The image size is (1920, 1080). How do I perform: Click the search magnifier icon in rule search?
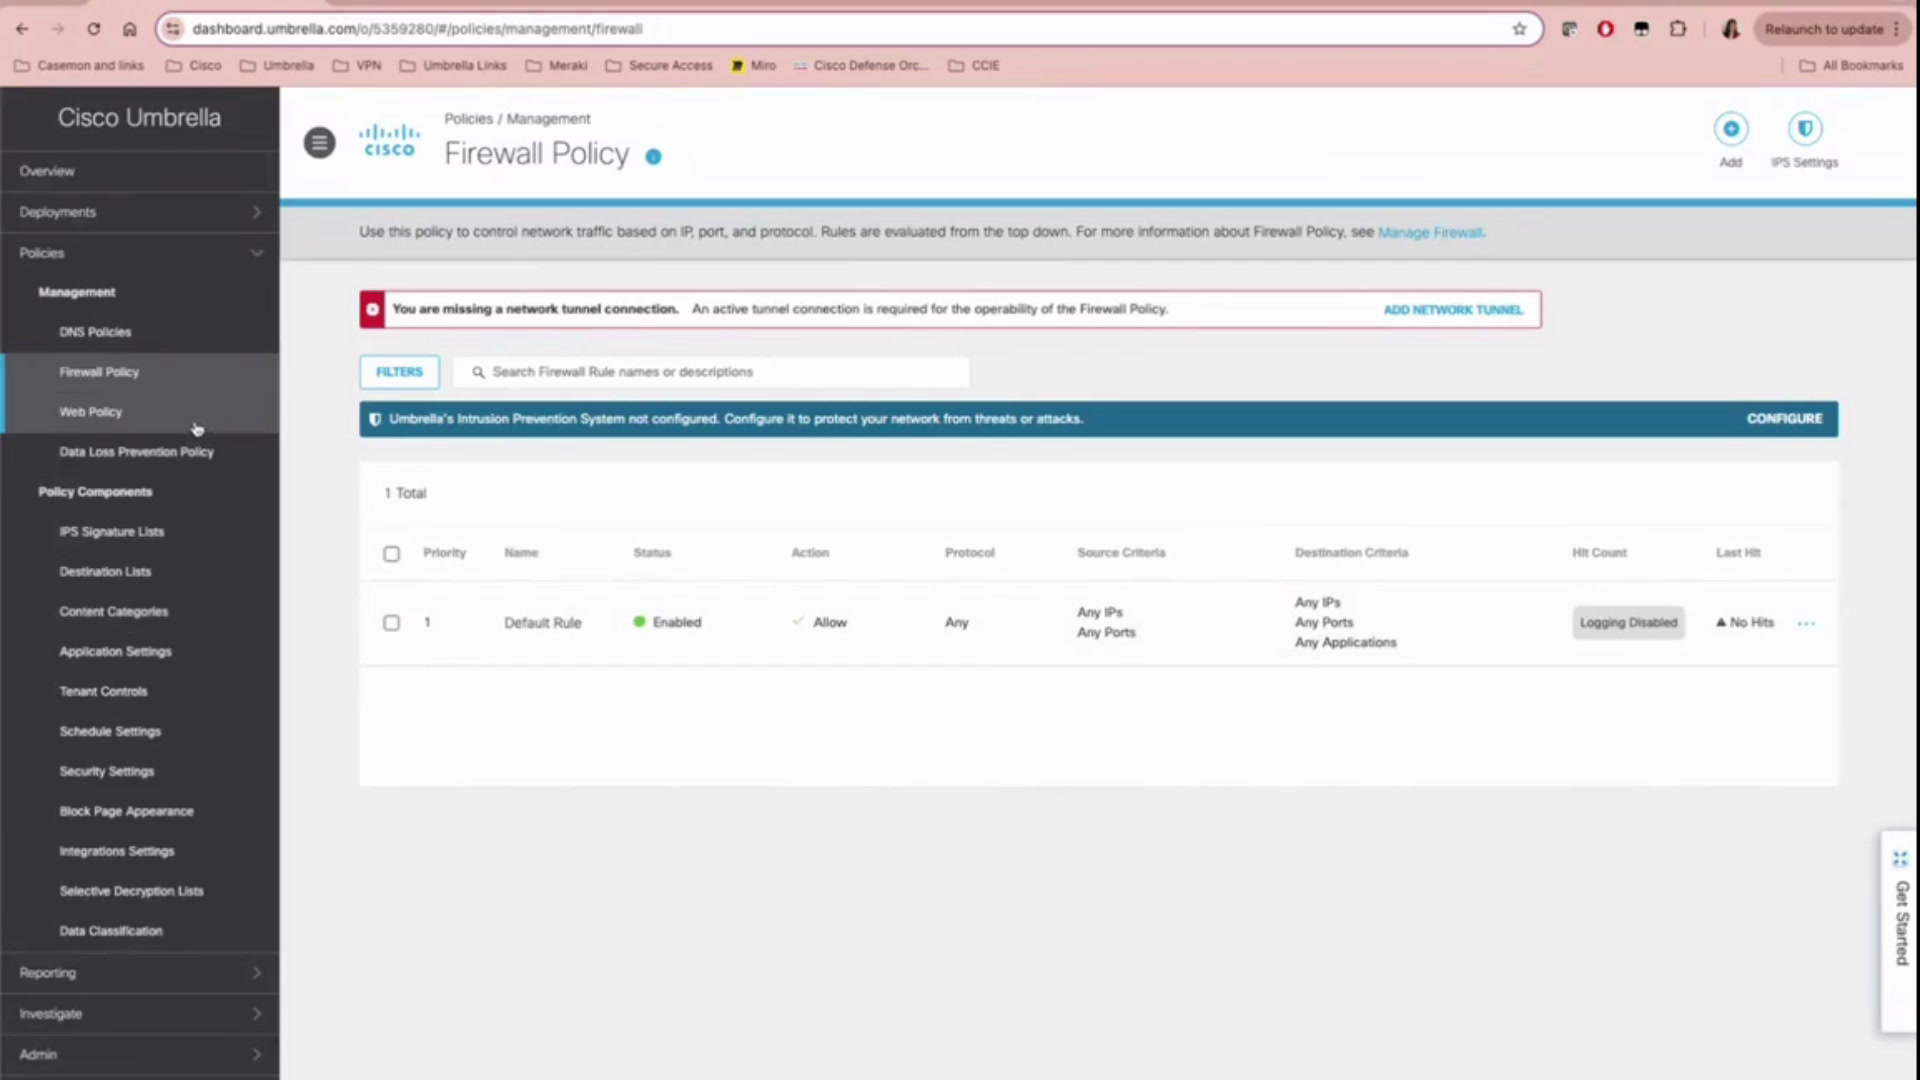[x=478, y=372]
